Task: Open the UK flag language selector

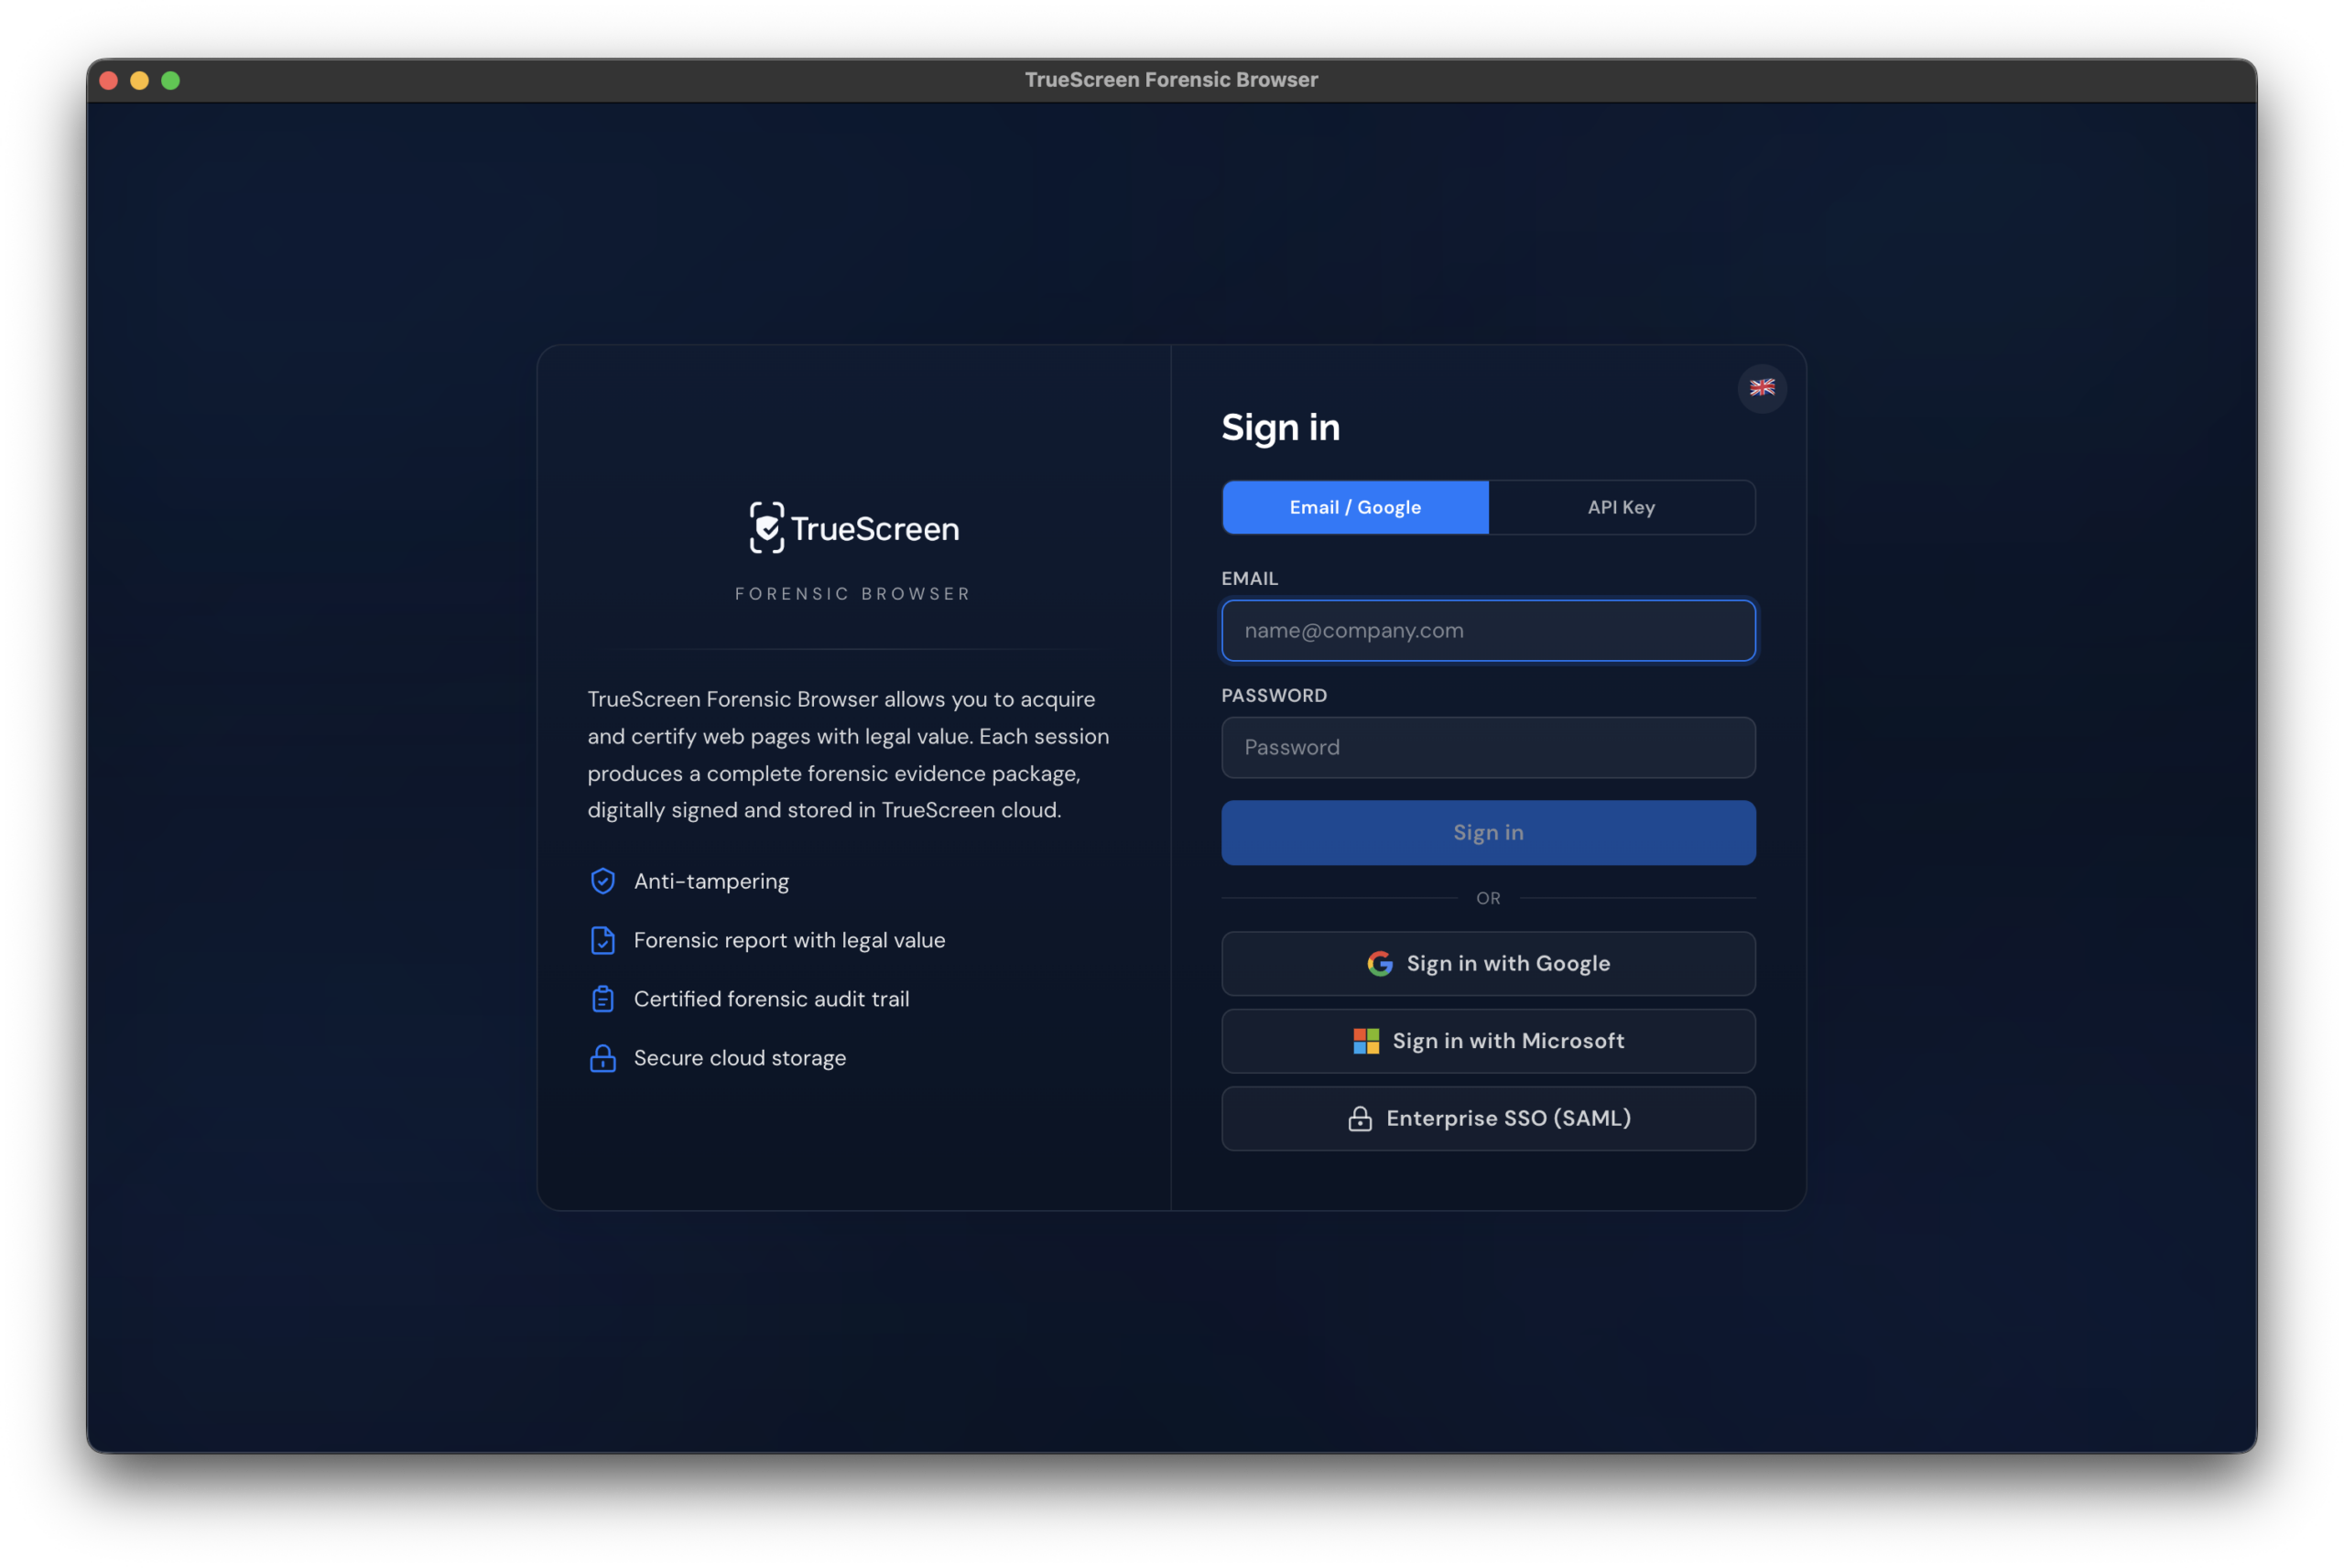Action: coord(1761,388)
